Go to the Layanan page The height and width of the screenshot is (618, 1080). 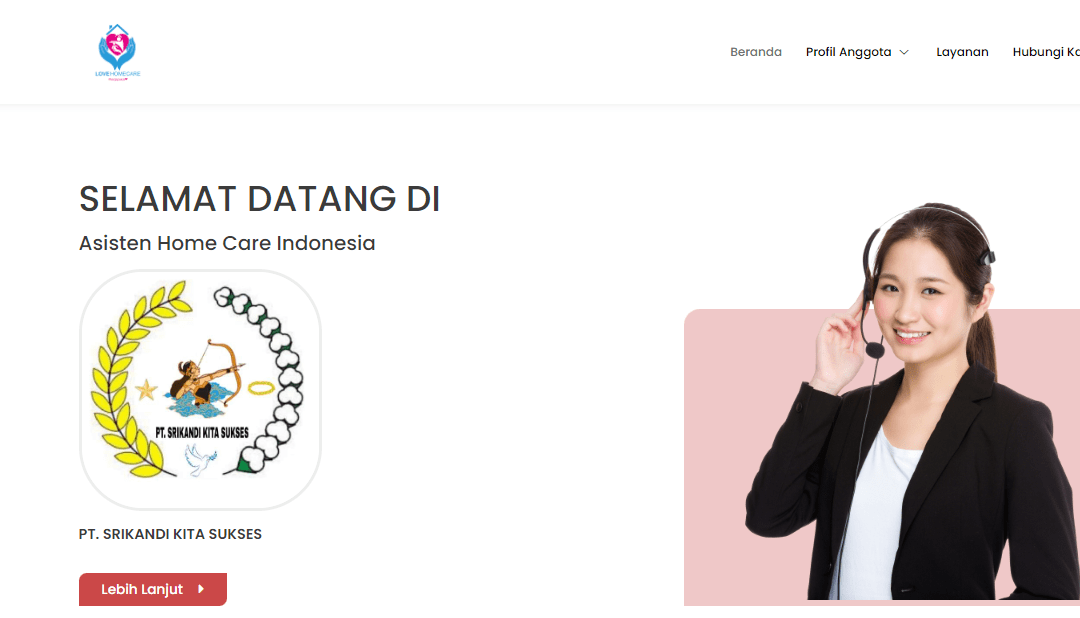point(962,52)
